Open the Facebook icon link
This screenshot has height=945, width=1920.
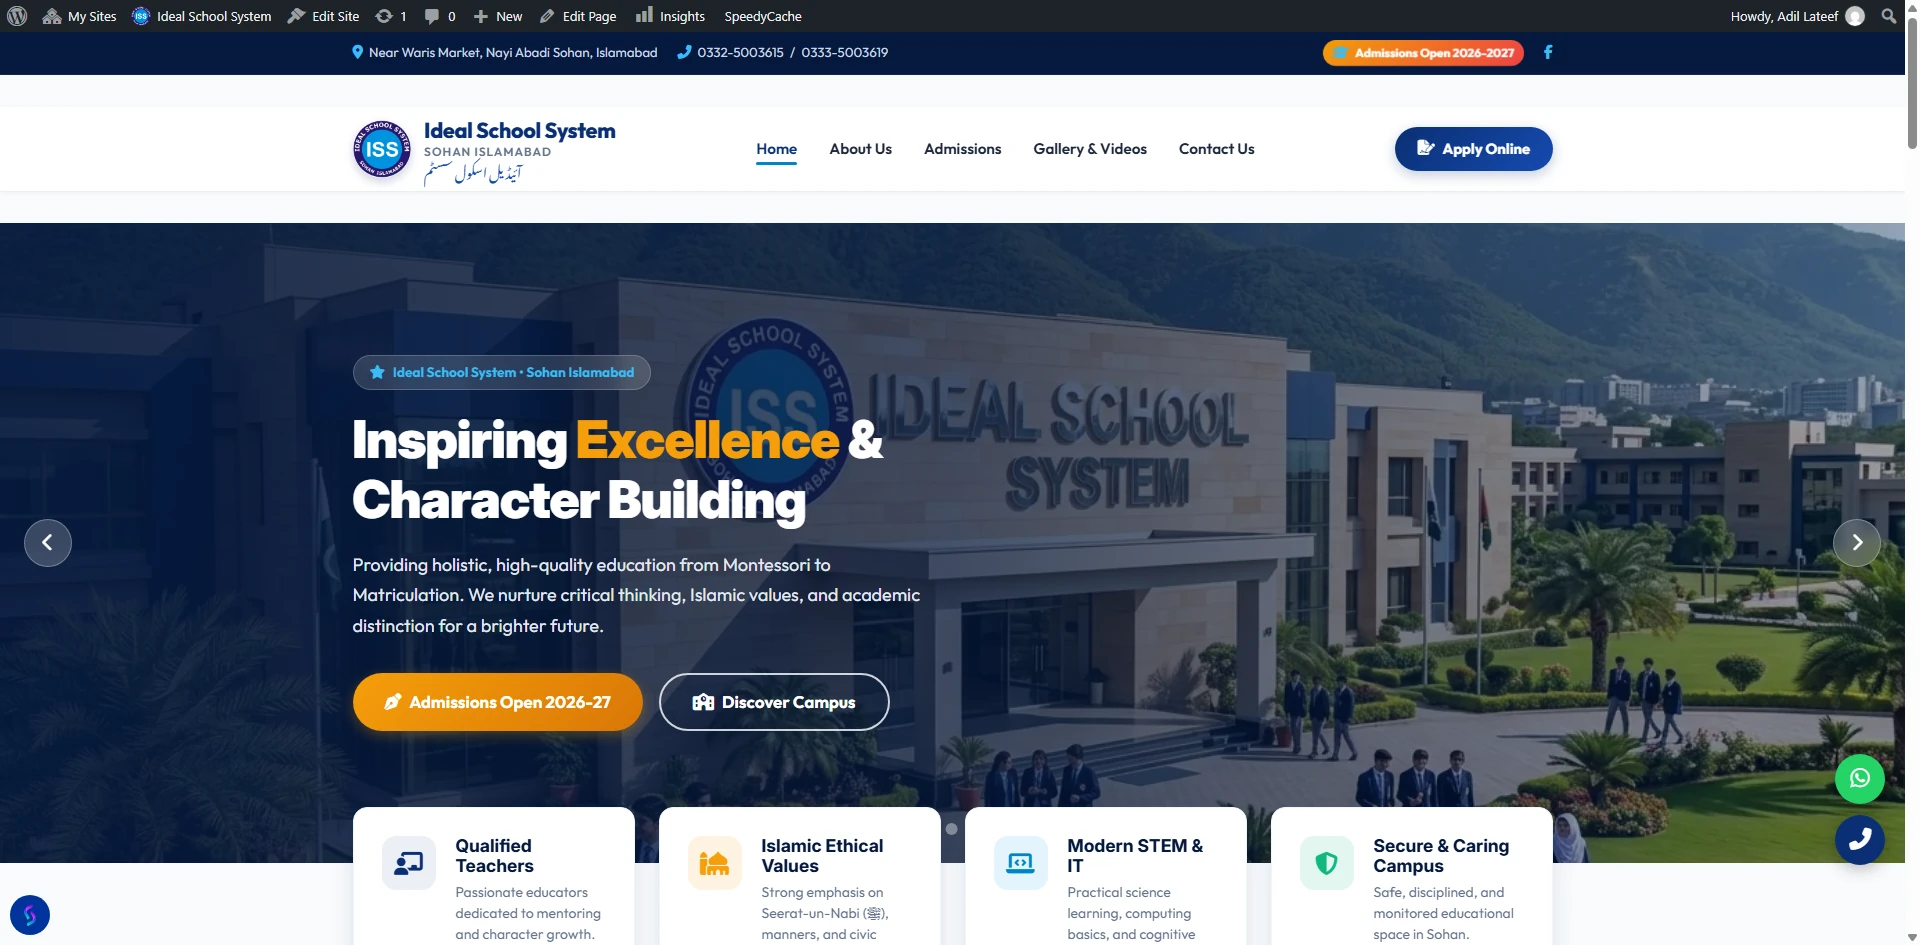[1547, 52]
